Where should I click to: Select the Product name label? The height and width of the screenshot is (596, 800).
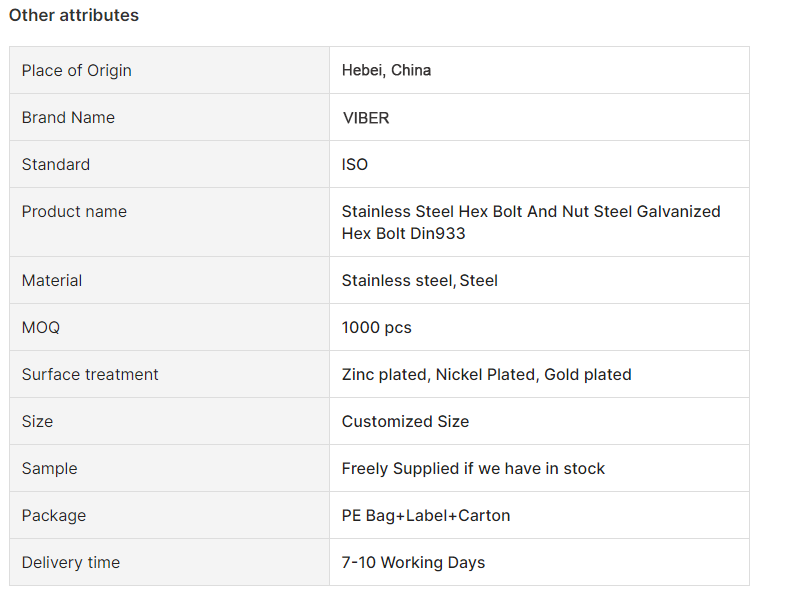[74, 211]
